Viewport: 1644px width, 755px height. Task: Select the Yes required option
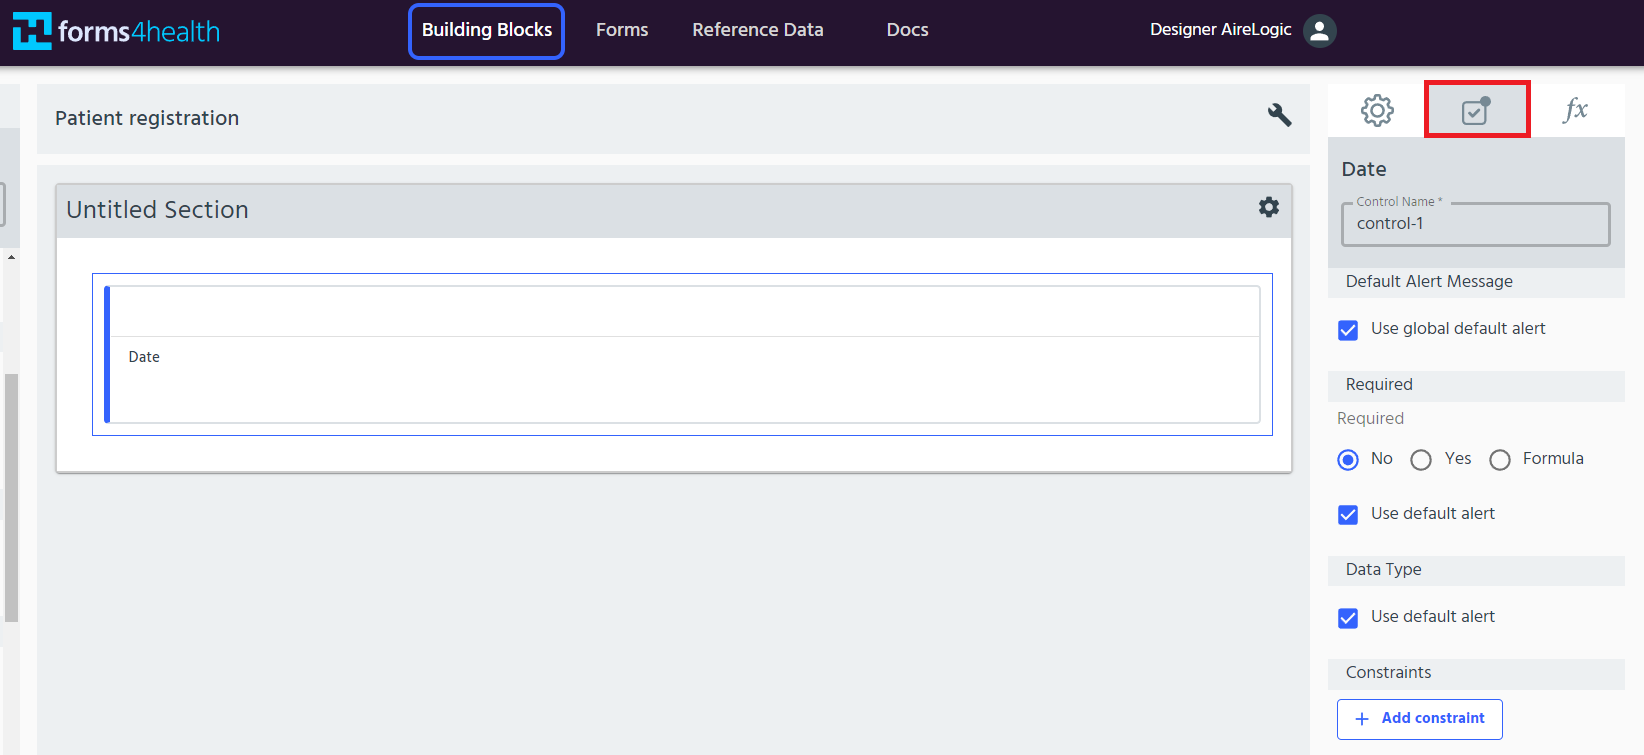[1421, 460]
